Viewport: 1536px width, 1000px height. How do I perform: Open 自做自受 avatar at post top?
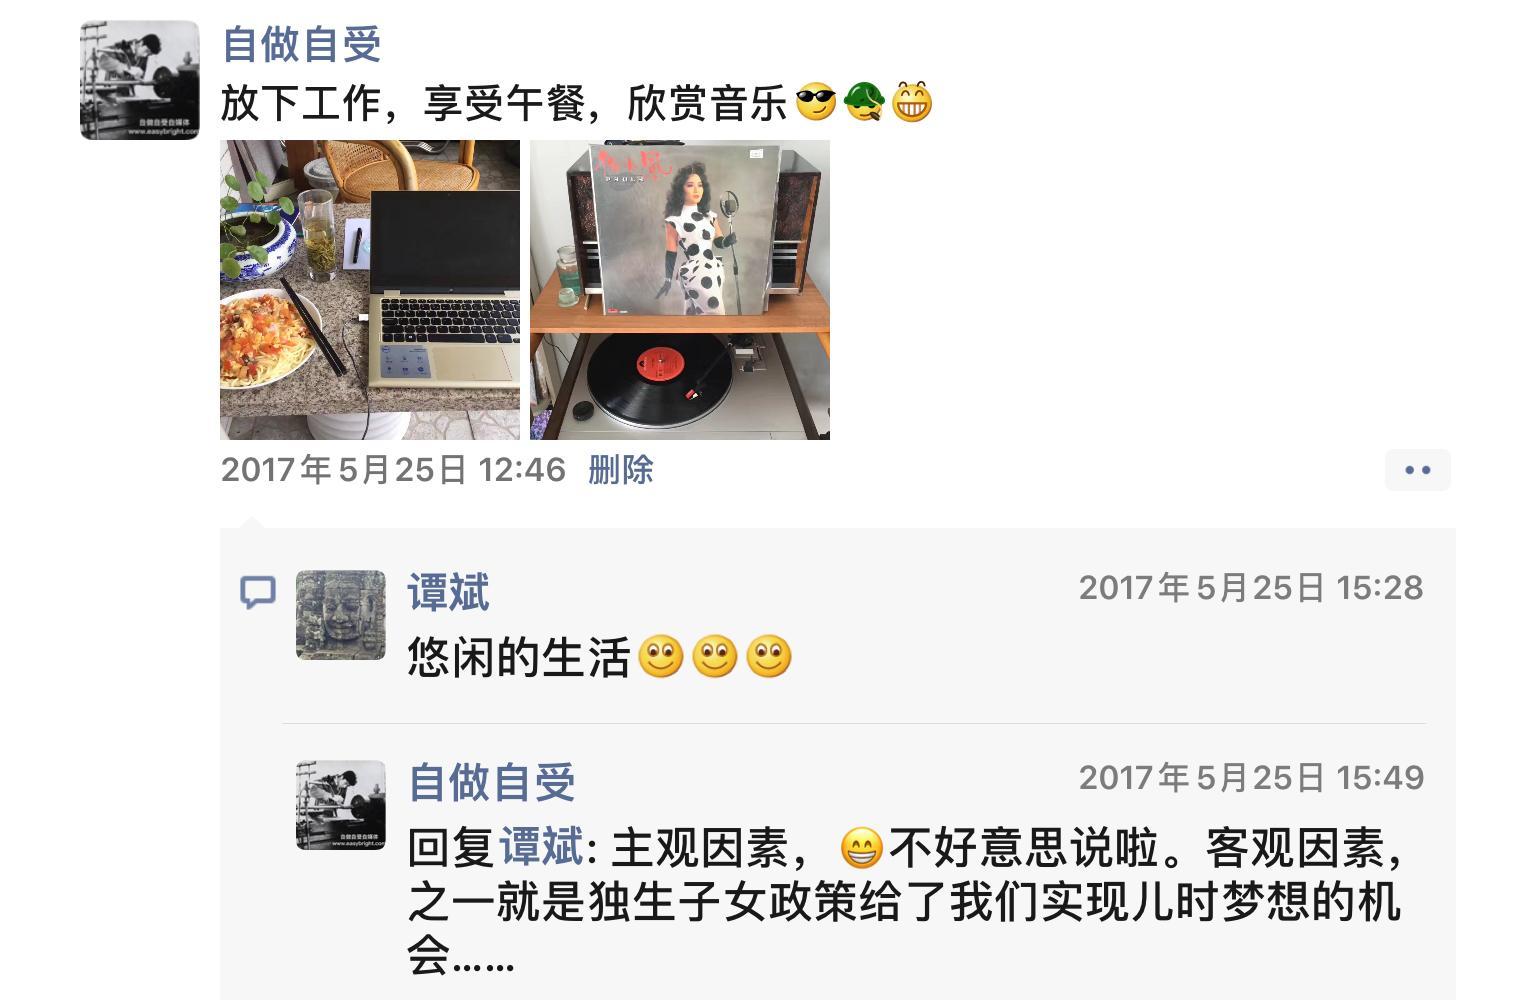140,80
